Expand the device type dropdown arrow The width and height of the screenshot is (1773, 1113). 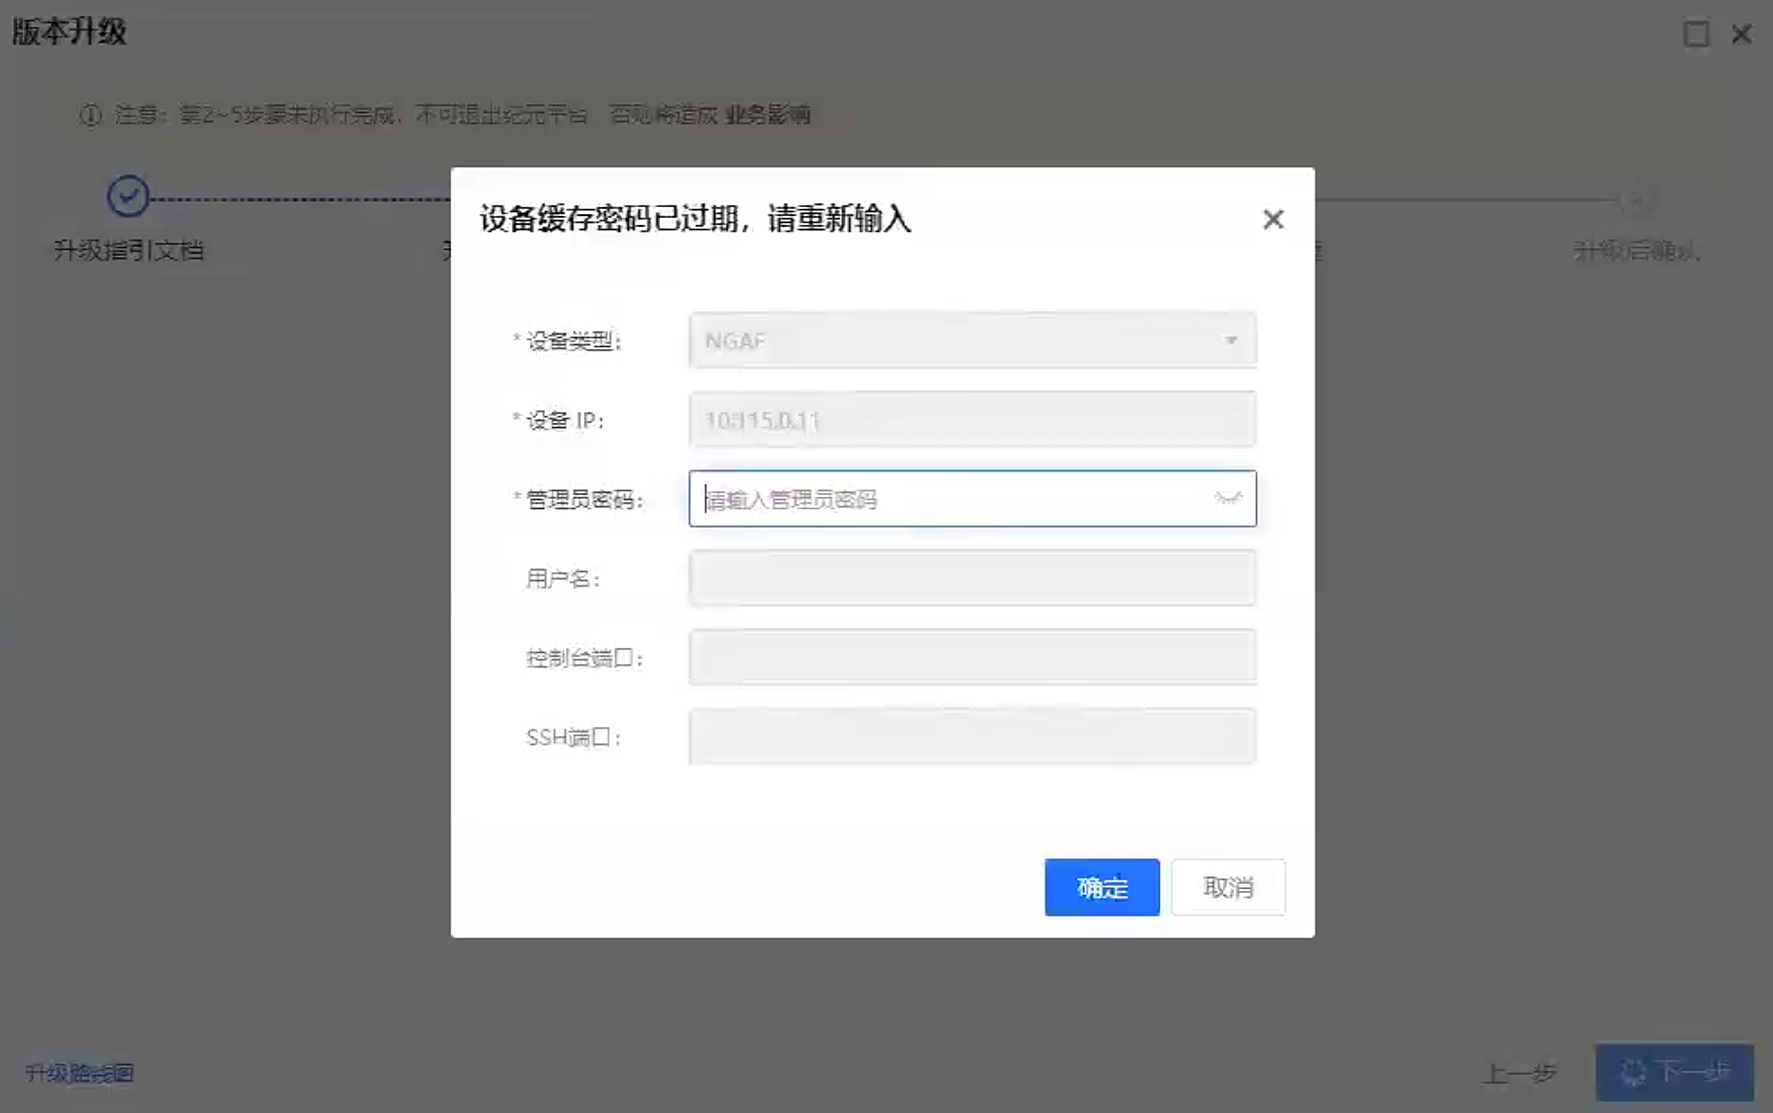(1231, 341)
